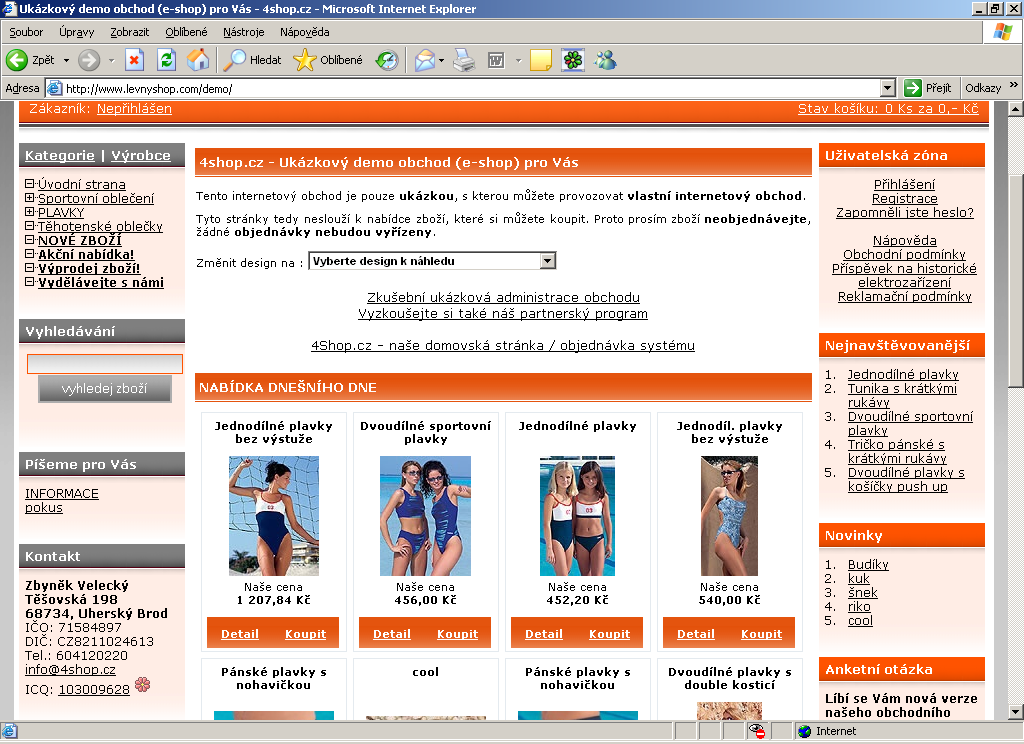Open Detail for Dvoudílné sportovní plavky
Viewport: 1024px width, 744px height.
tap(392, 634)
